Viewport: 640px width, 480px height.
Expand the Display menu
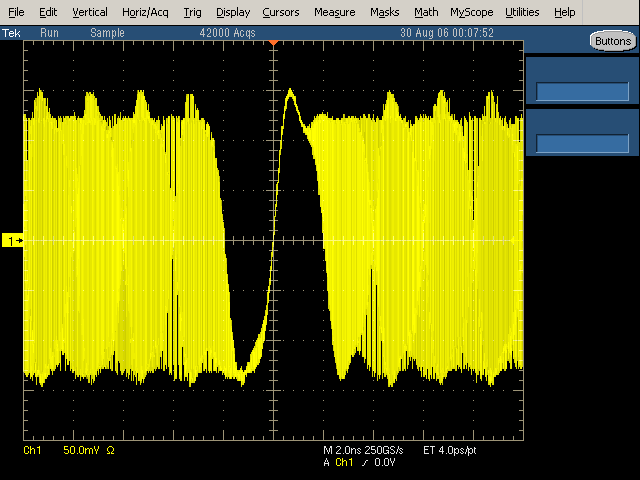point(233,12)
